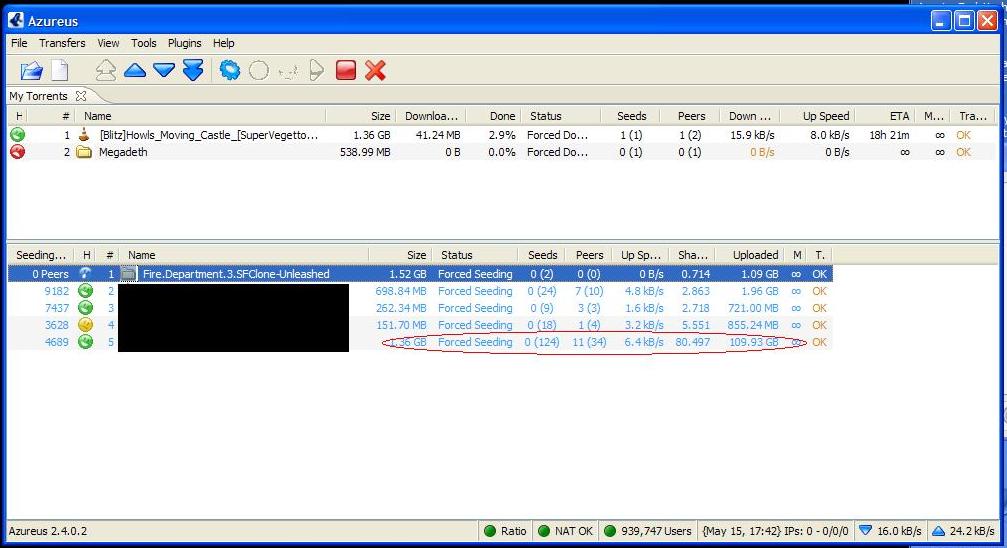
Task: Sort downloads by Downloa... column header
Action: click(430, 116)
